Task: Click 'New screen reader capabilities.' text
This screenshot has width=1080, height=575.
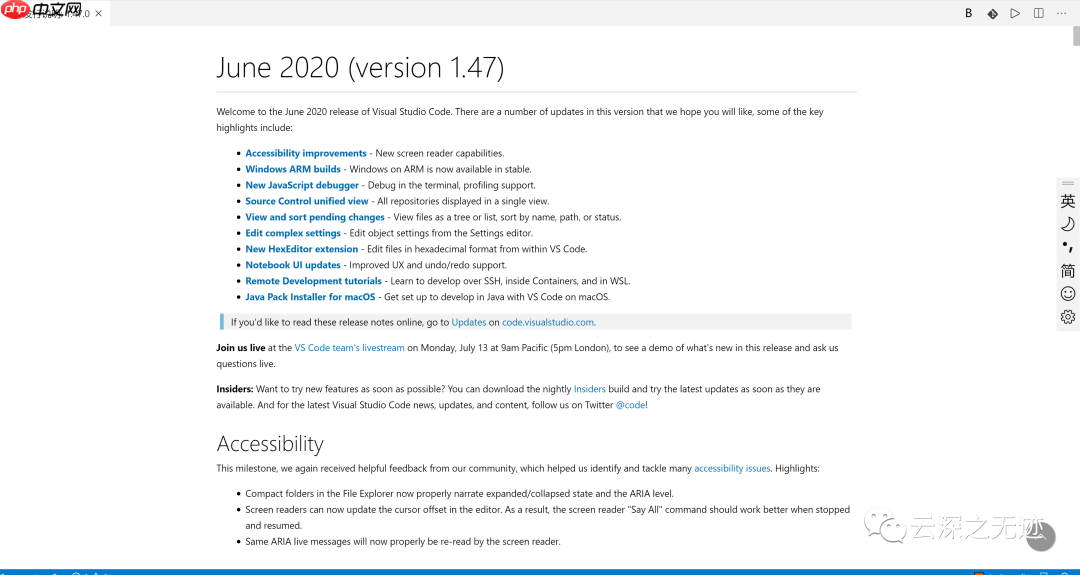Action: click(x=440, y=153)
